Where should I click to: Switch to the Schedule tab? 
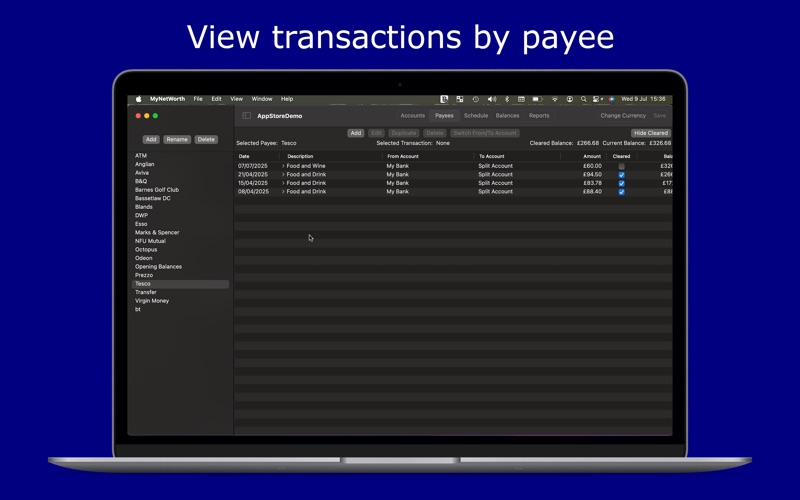pos(476,116)
